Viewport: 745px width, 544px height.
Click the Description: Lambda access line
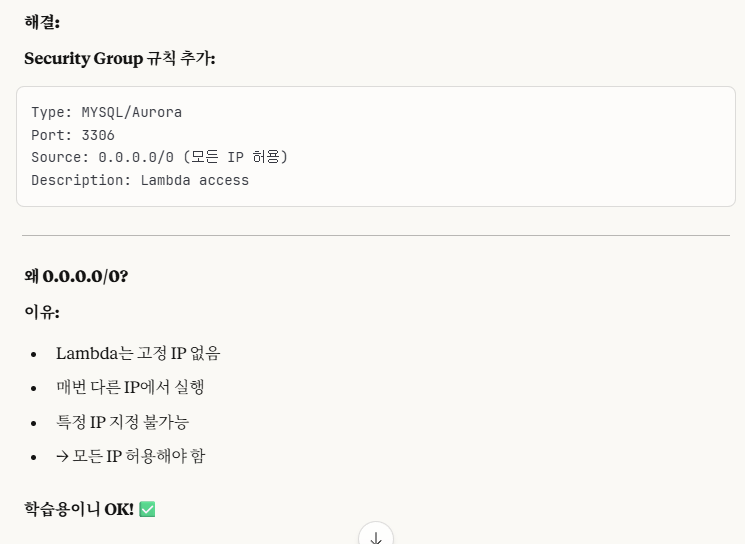point(140,180)
